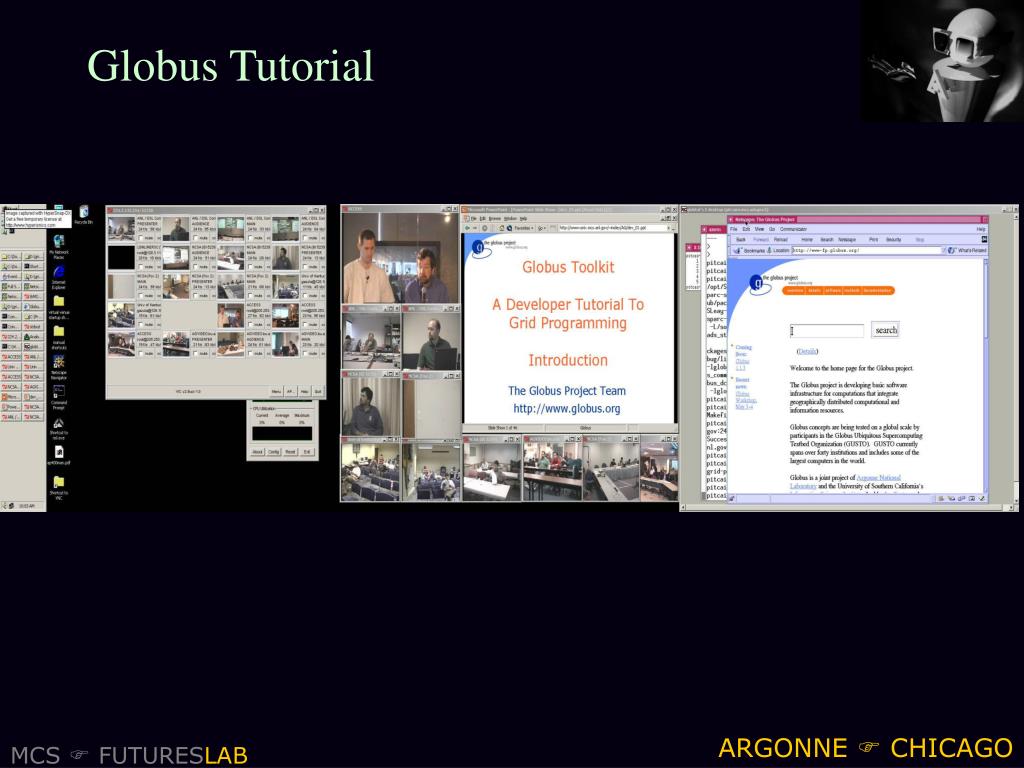Mute the ANL/DSL Conf PRESENTER stream
Viewport: 1024px width, 768px height.
[x=140, y=238]
